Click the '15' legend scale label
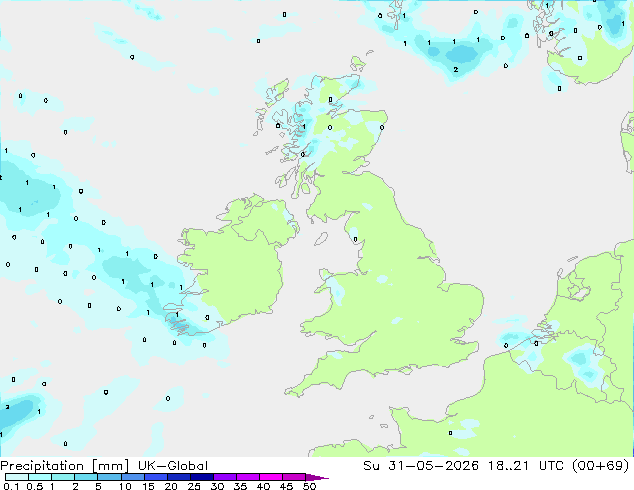The image size is (634, 490). point(148,486)
